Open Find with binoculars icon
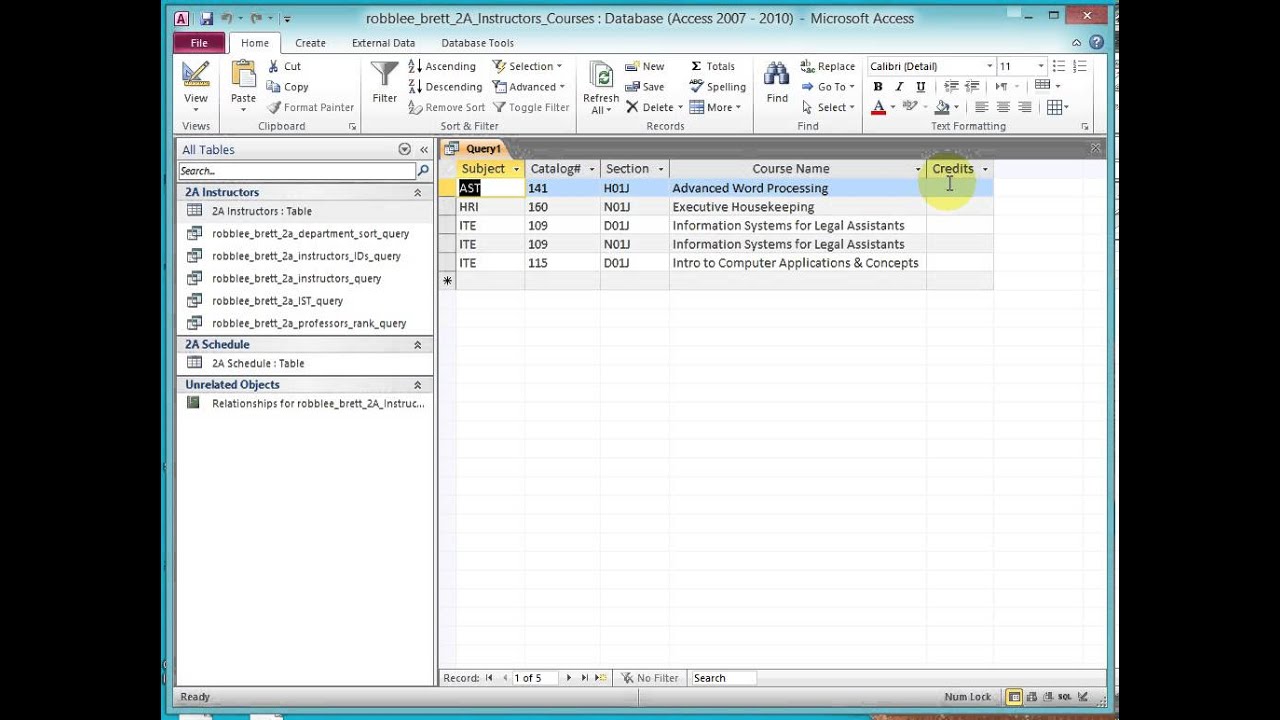 777,74
